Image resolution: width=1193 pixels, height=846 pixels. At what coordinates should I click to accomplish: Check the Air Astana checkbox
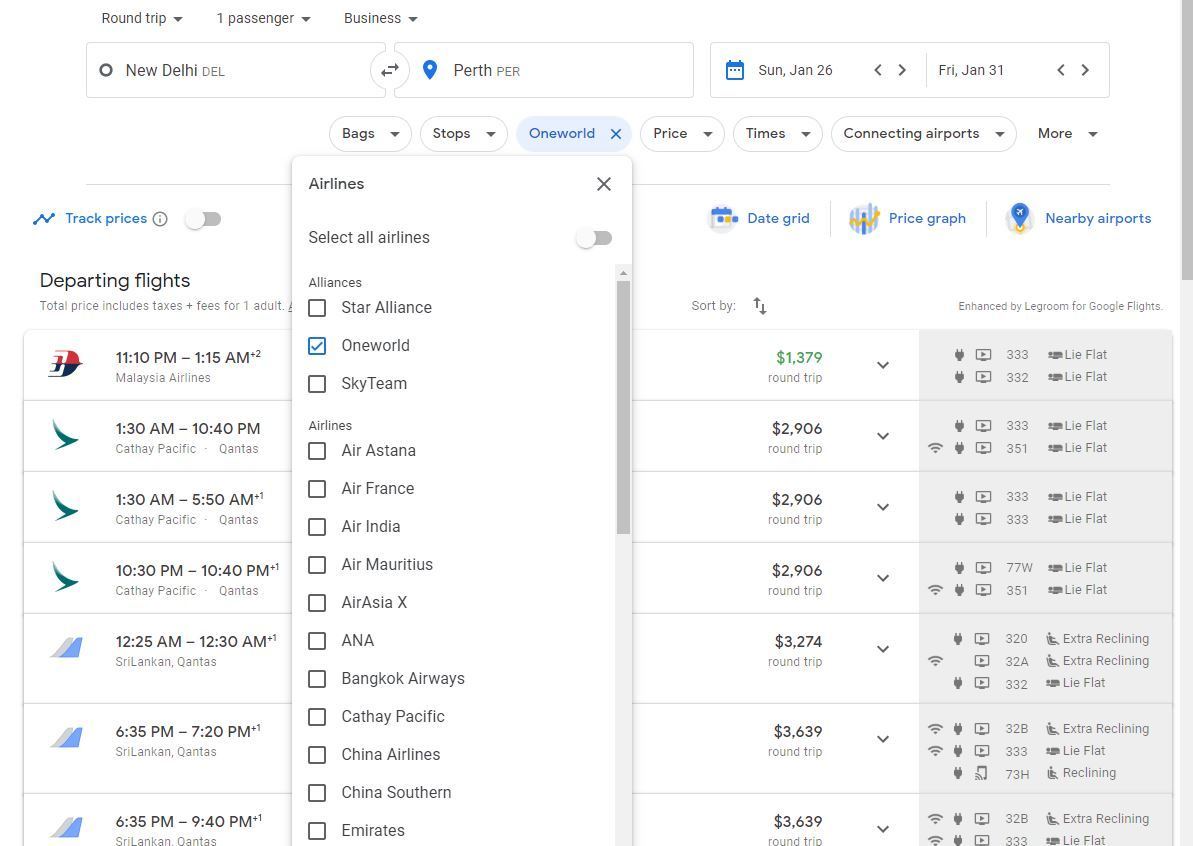pyautogui.click(x=317, y=451)
